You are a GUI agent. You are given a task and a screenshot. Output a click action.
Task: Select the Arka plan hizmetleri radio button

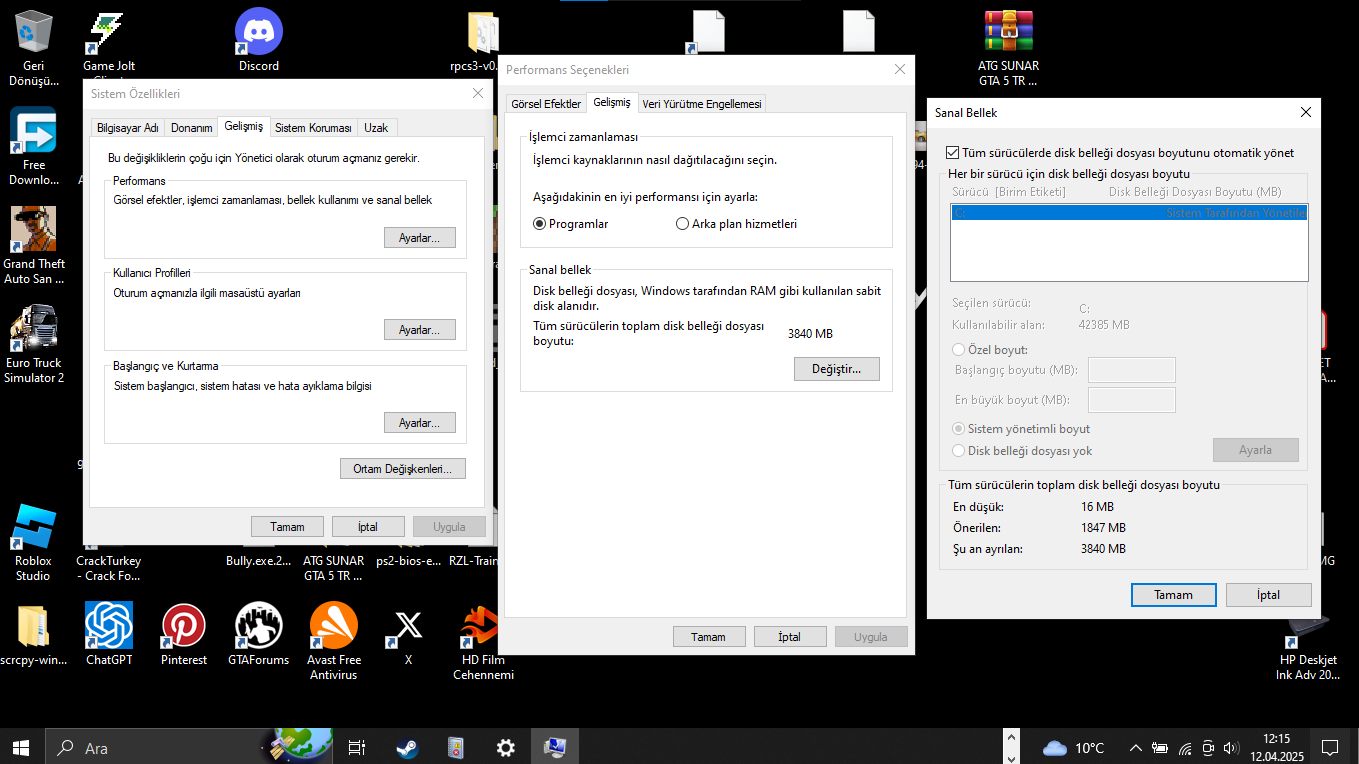[x=683, y=224]
